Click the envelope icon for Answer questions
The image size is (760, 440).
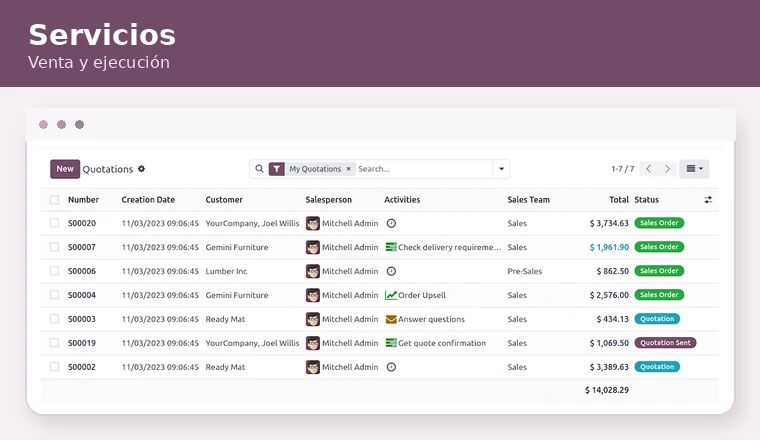391,319
